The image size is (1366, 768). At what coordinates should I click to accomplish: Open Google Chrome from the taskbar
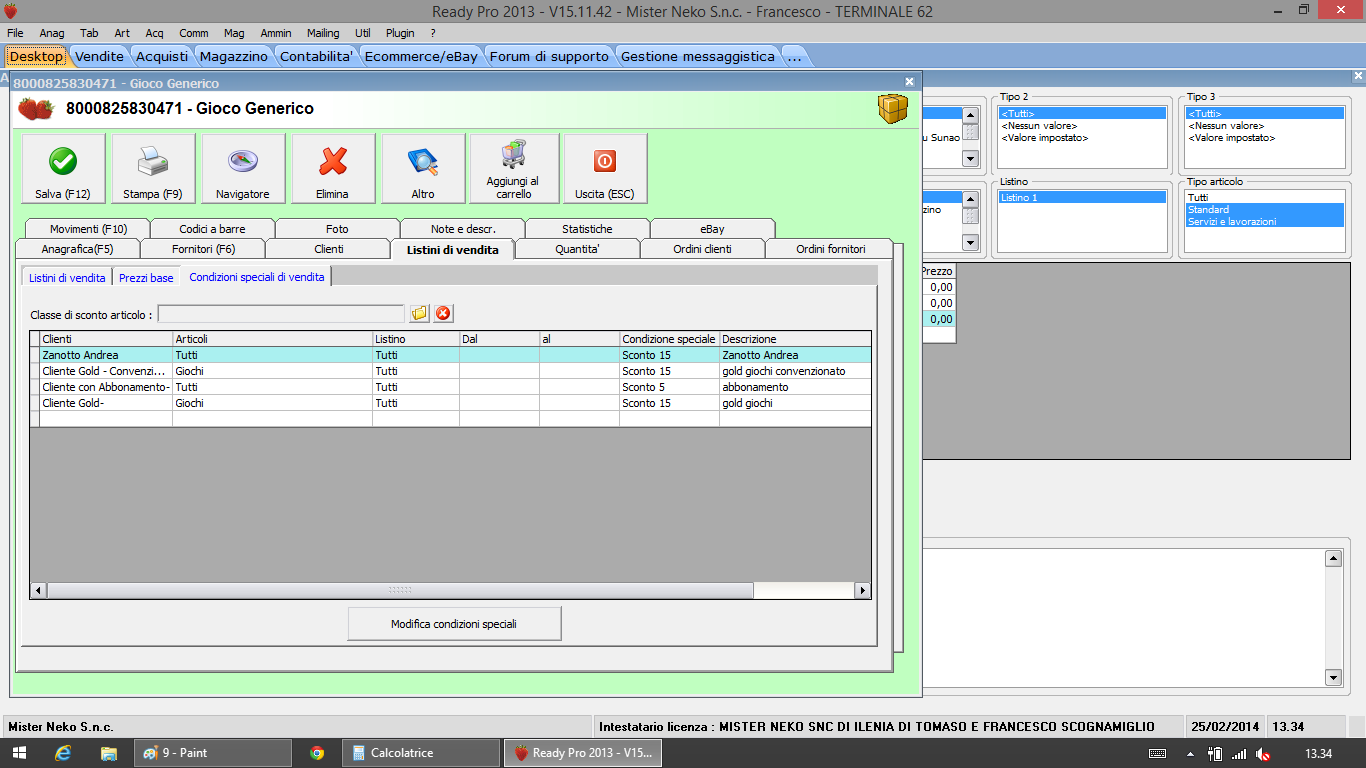point(317,753)
